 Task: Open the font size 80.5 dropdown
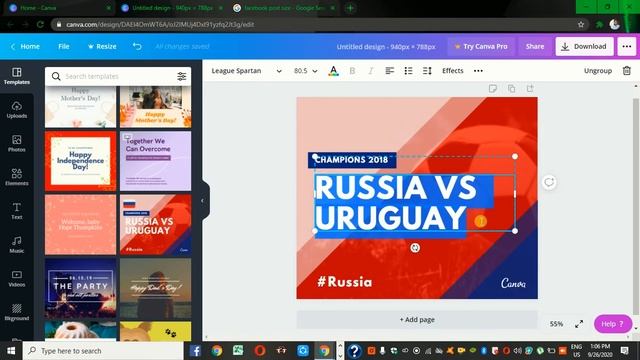point(305,71)
